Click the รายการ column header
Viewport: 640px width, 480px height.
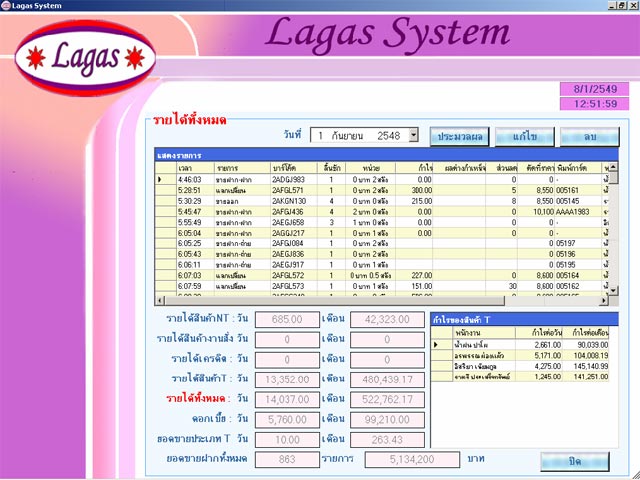pos(242,168)
